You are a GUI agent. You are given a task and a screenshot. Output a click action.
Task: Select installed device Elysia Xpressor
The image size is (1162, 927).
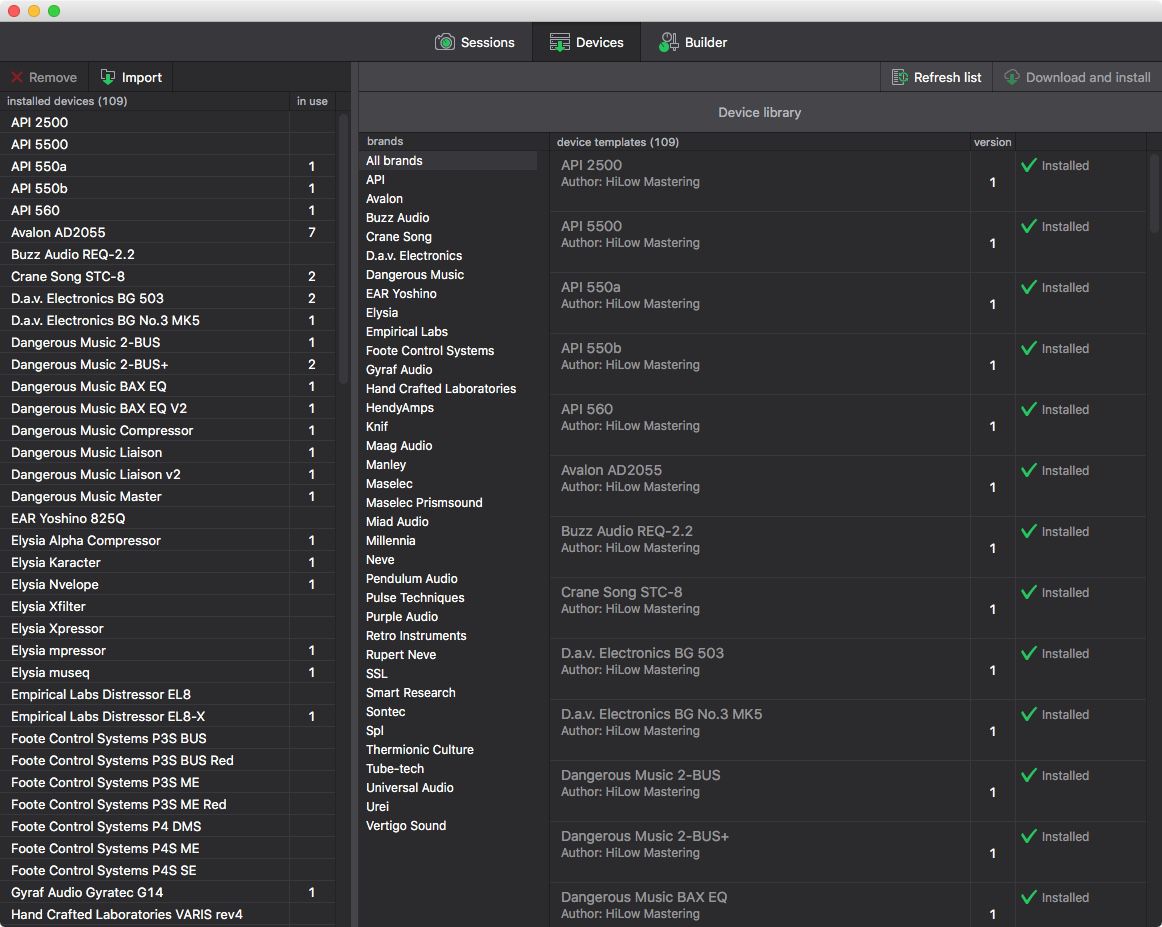tap(167, 628)
